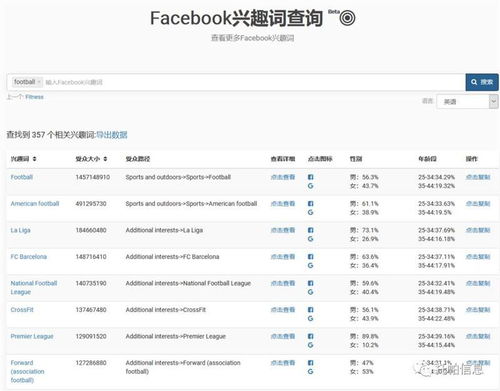
Task: View details for Premier League row
Action: (283, 336)
